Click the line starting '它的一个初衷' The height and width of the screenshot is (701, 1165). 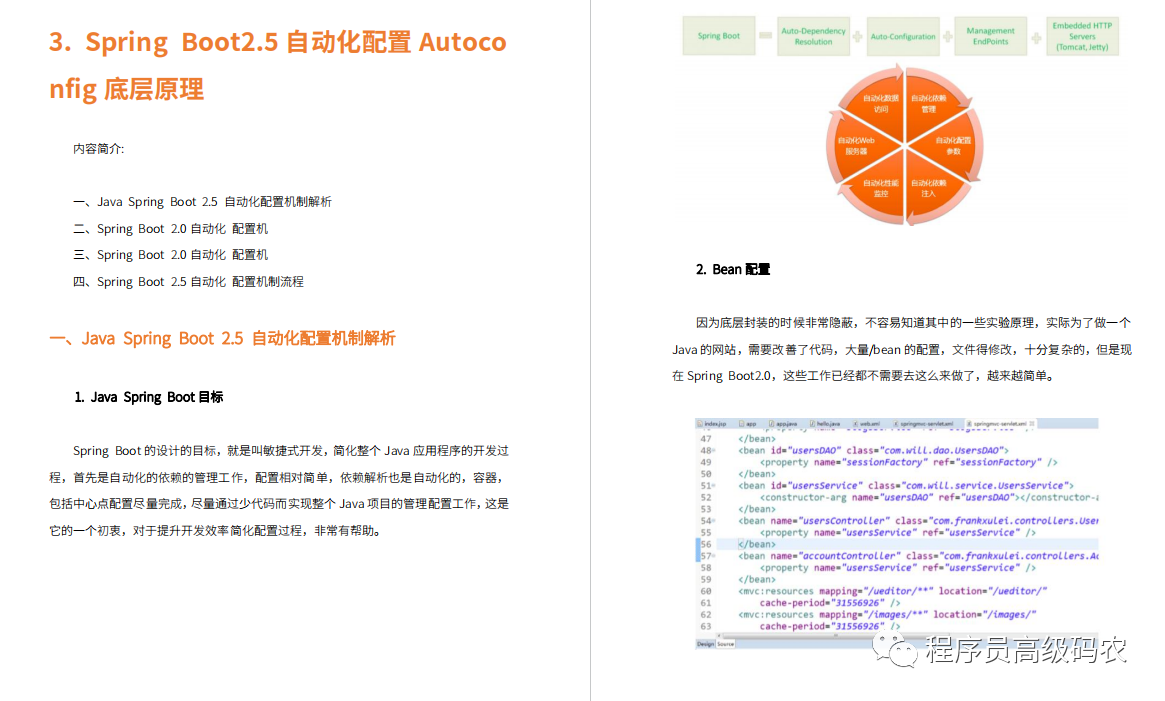pos(218,530)
